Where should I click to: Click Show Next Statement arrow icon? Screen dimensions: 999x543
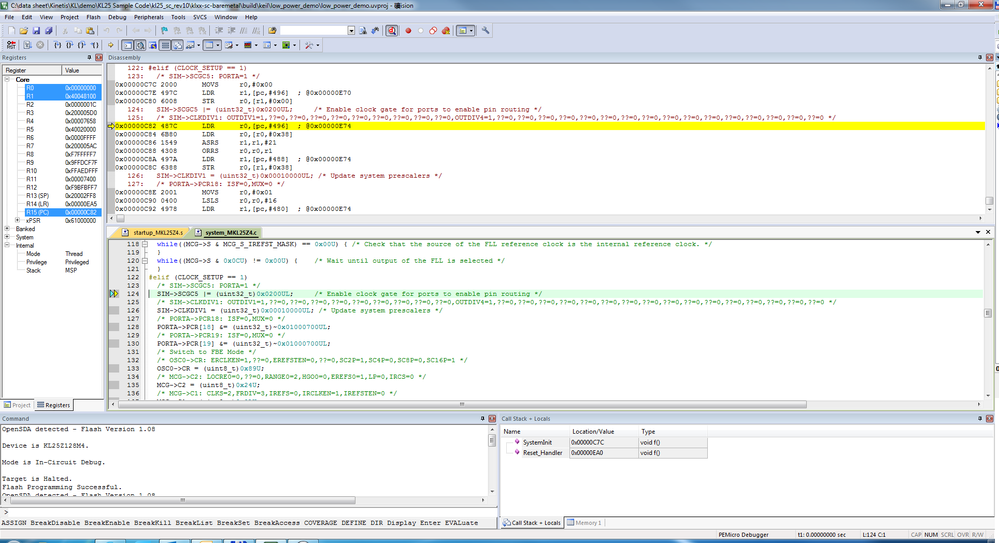pyautogui.click(x=109, y=45)
